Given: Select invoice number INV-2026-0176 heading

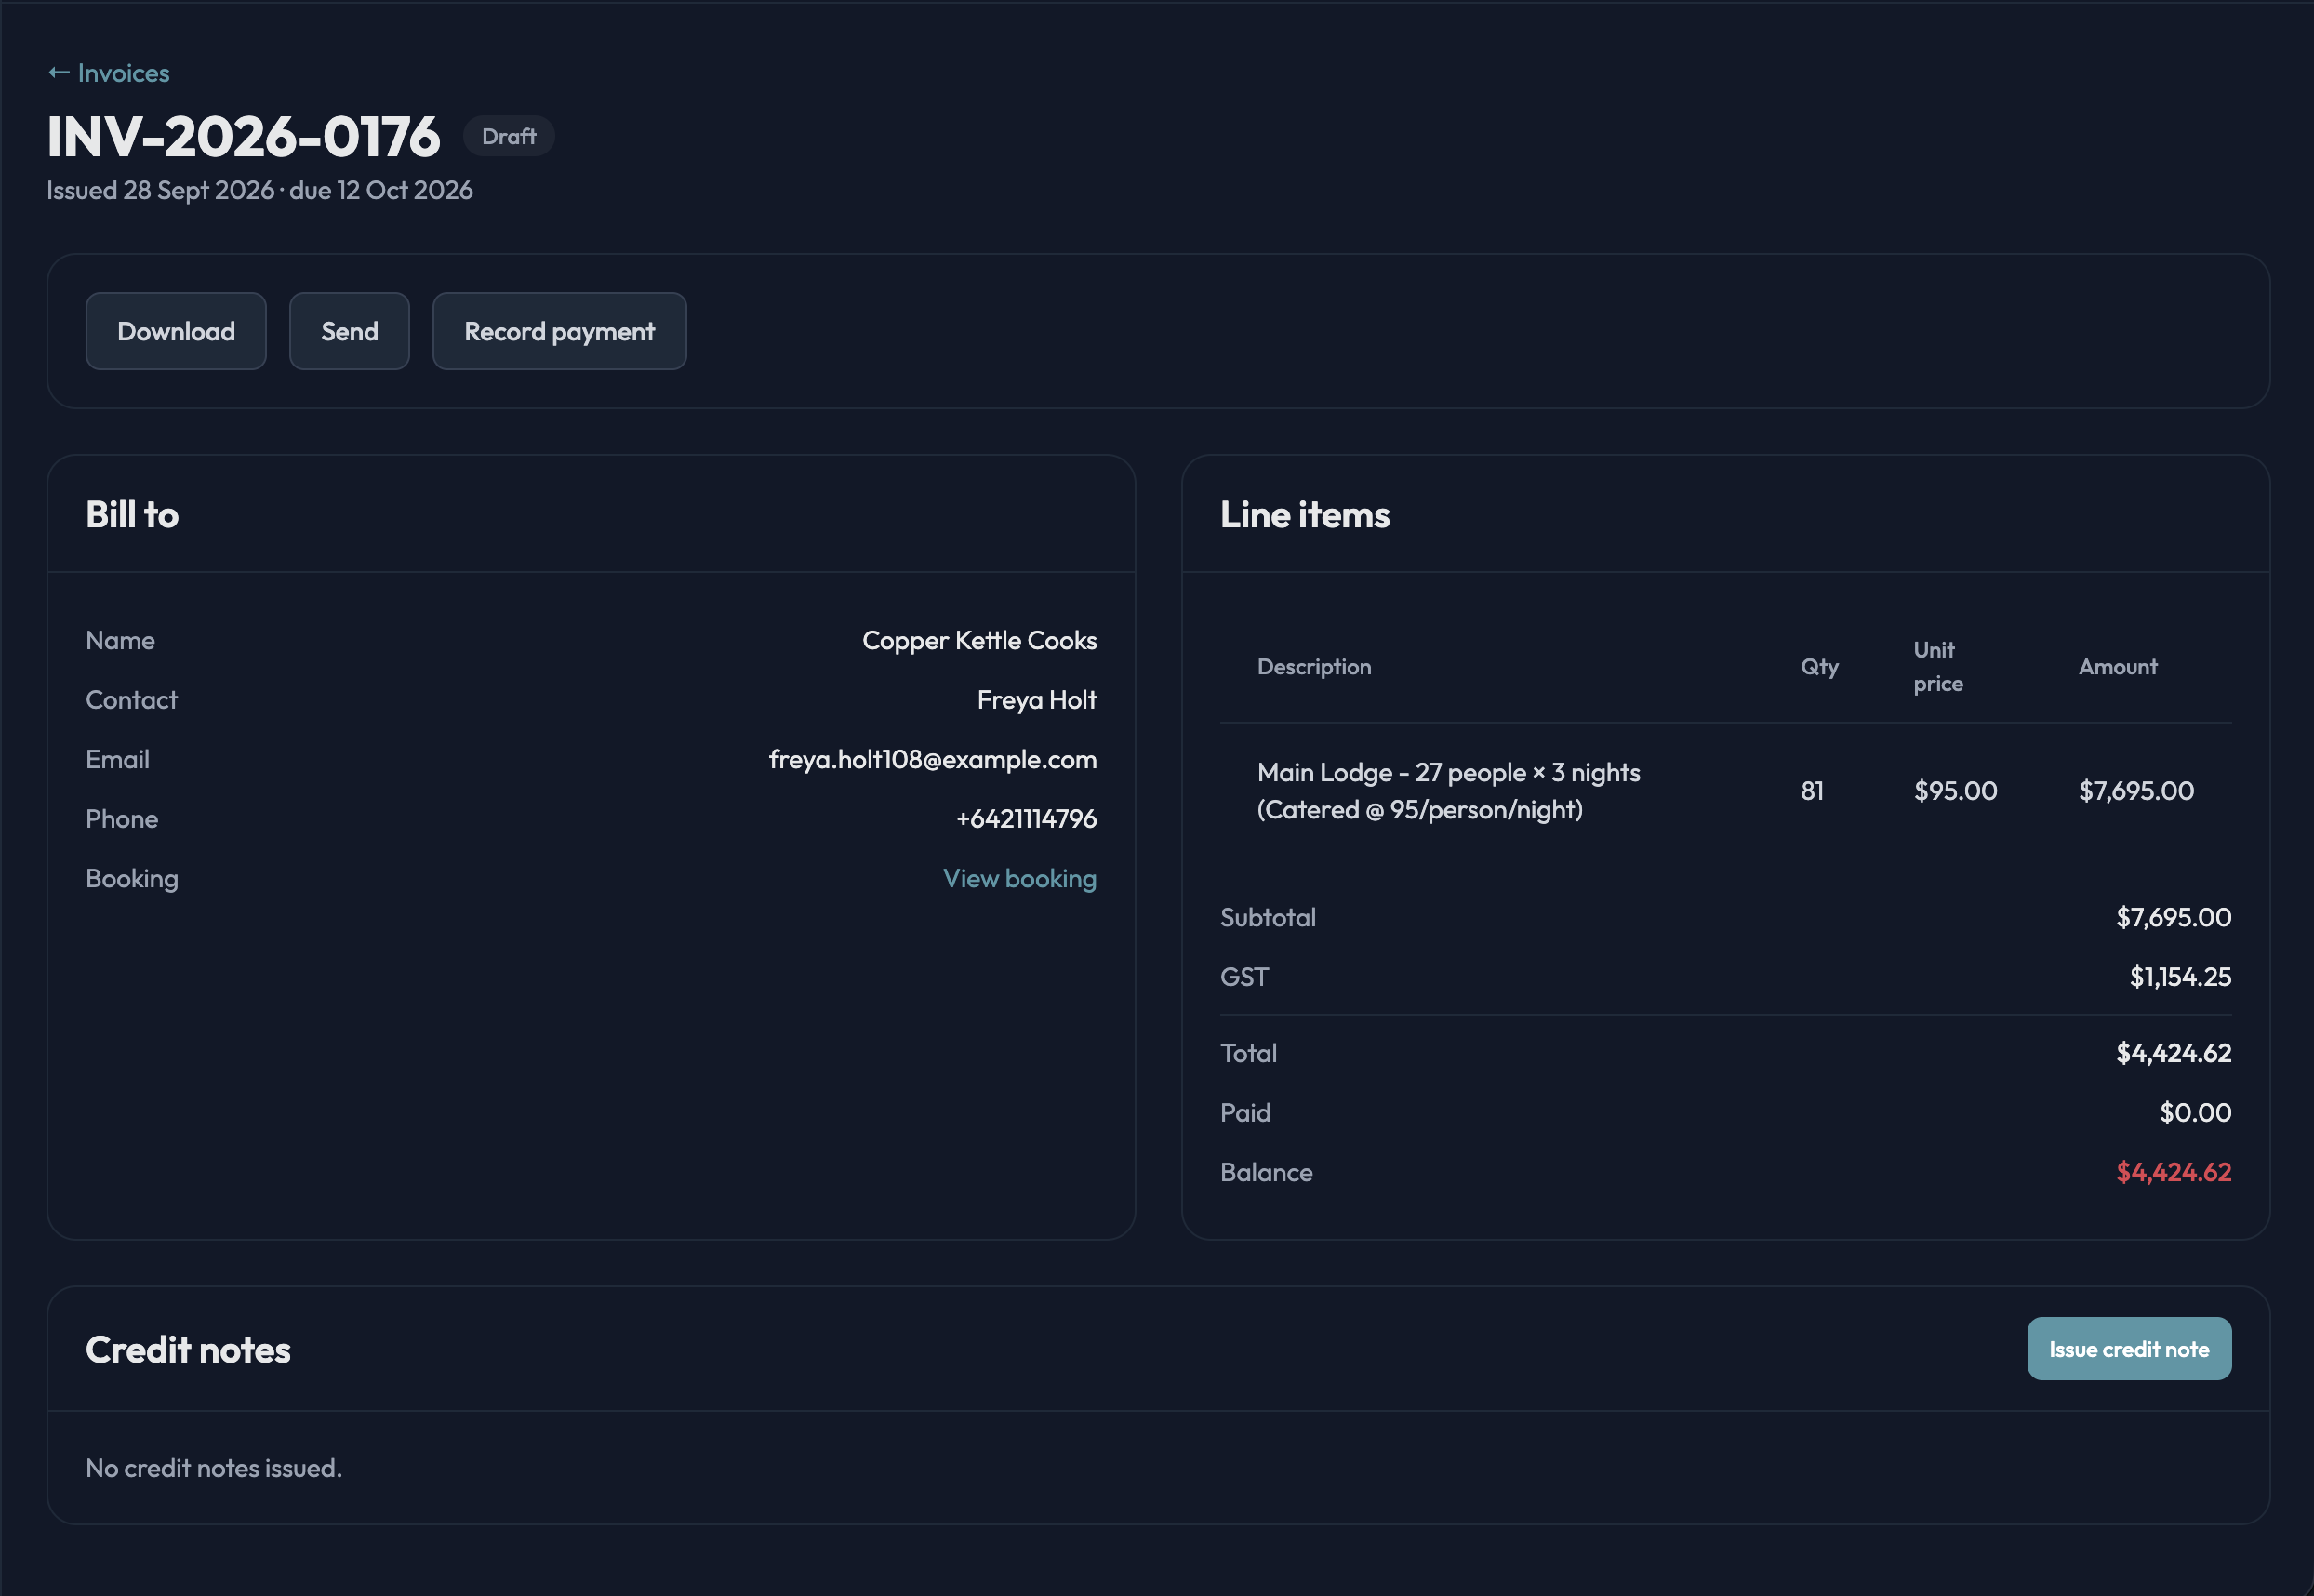Looking at the screenshot, I should point(243,136).
